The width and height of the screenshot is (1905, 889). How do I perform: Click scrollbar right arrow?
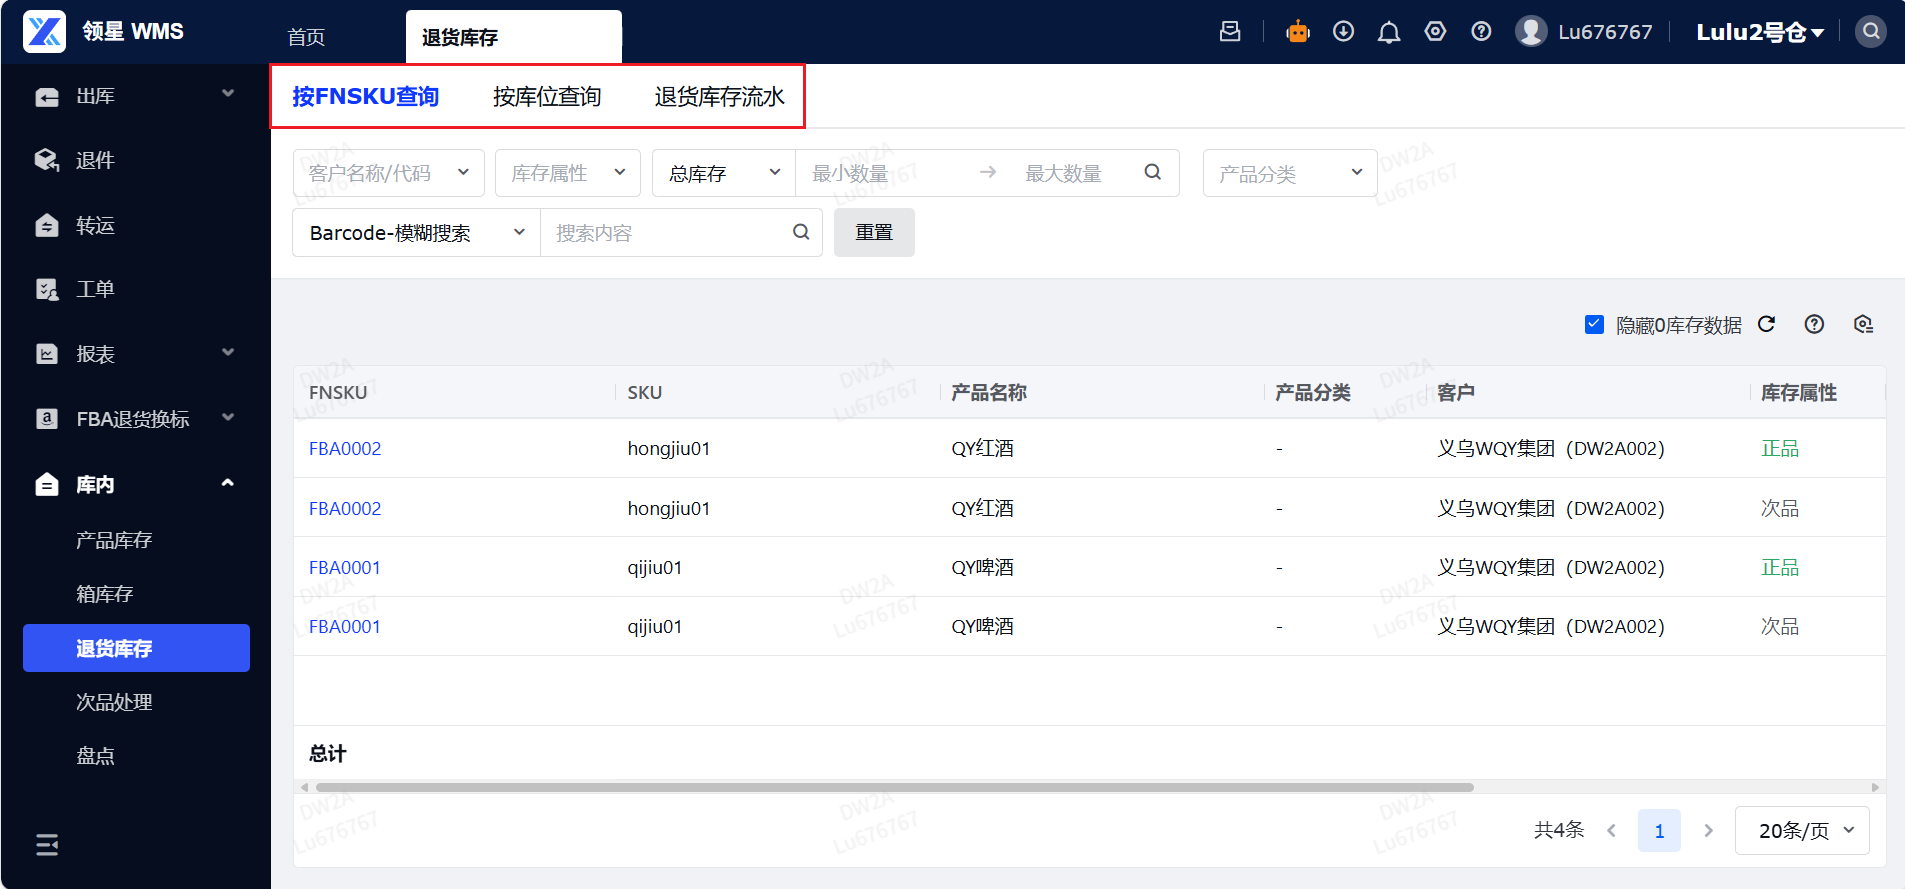click(1876, 787)
